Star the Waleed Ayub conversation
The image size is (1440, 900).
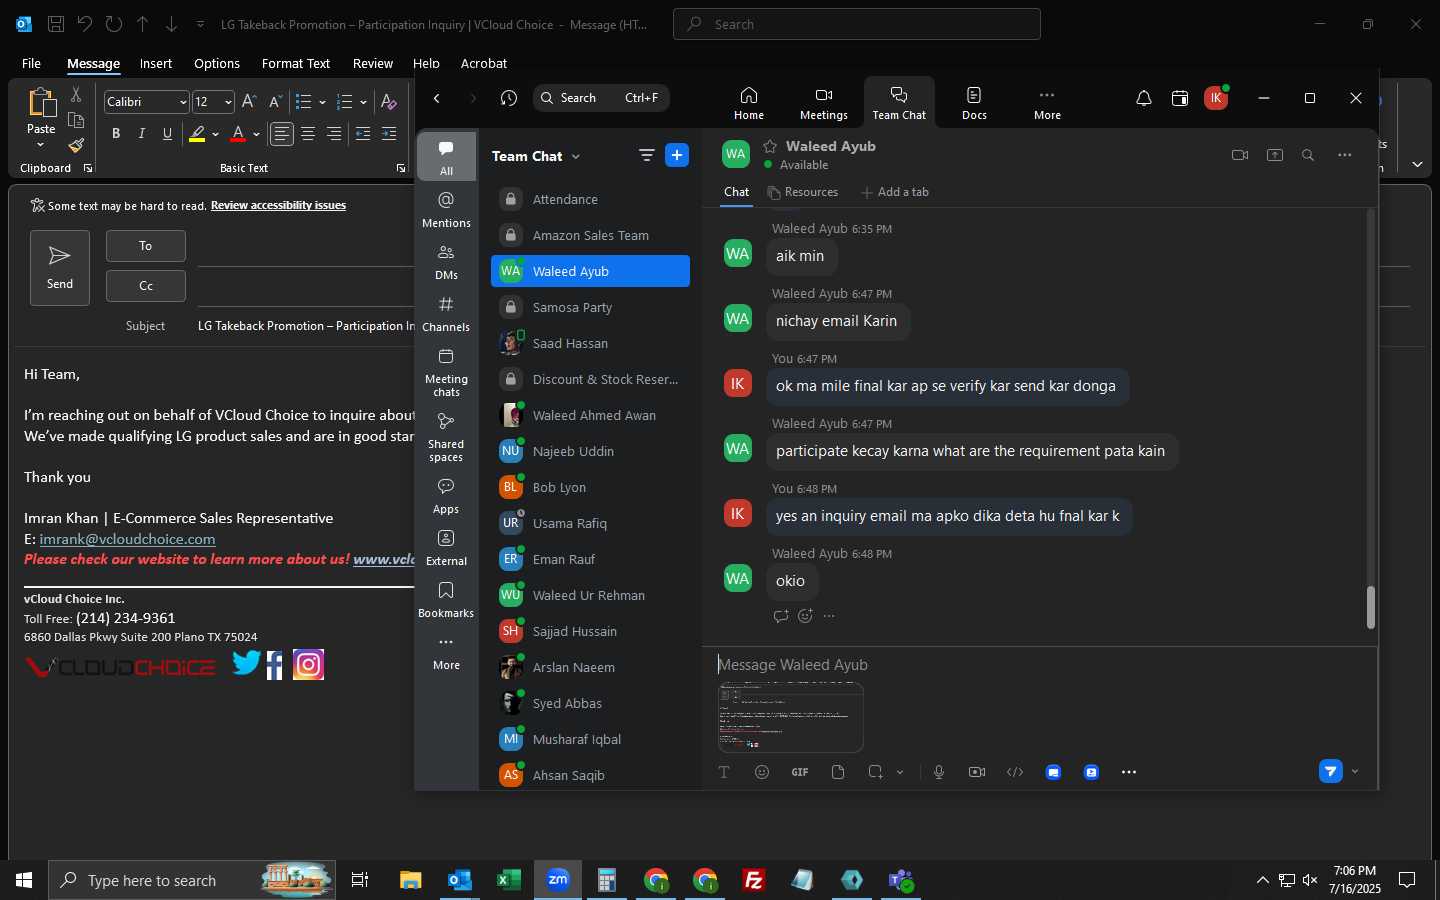coord(771,146)
